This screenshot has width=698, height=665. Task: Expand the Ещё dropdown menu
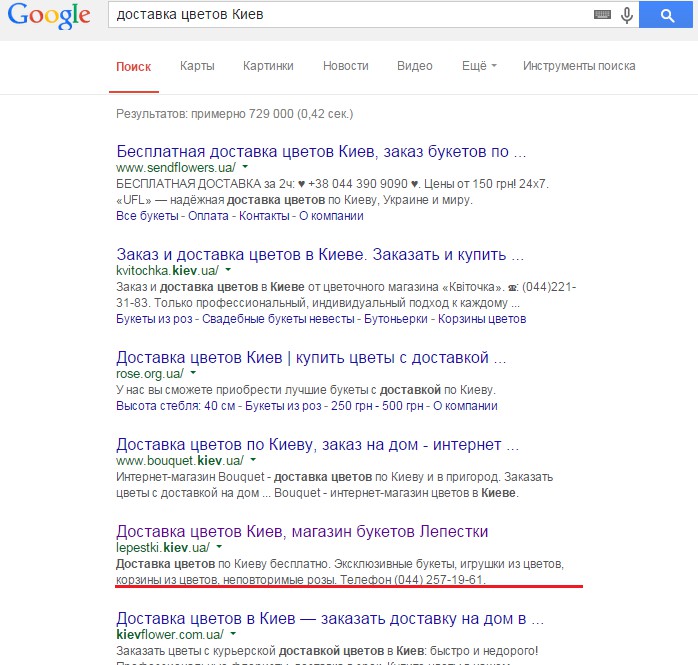pyautogui.click(x=479, y=66)
